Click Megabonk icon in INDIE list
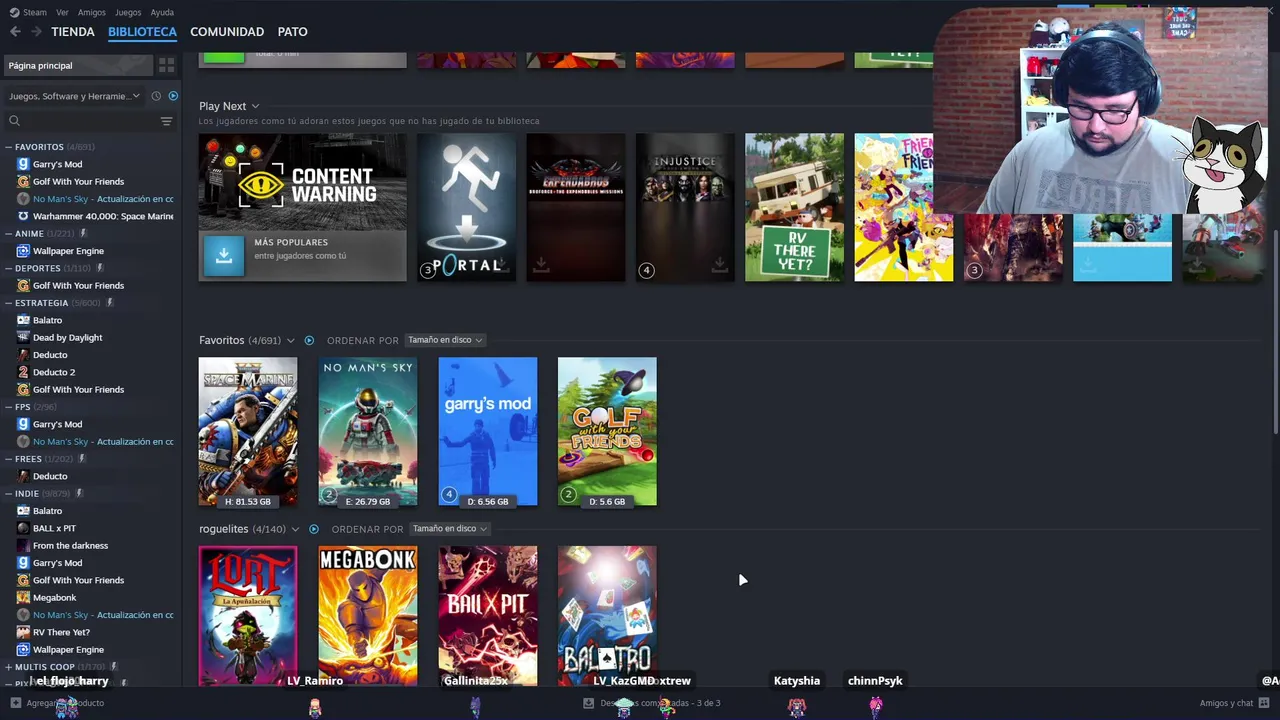 (24, 598)
